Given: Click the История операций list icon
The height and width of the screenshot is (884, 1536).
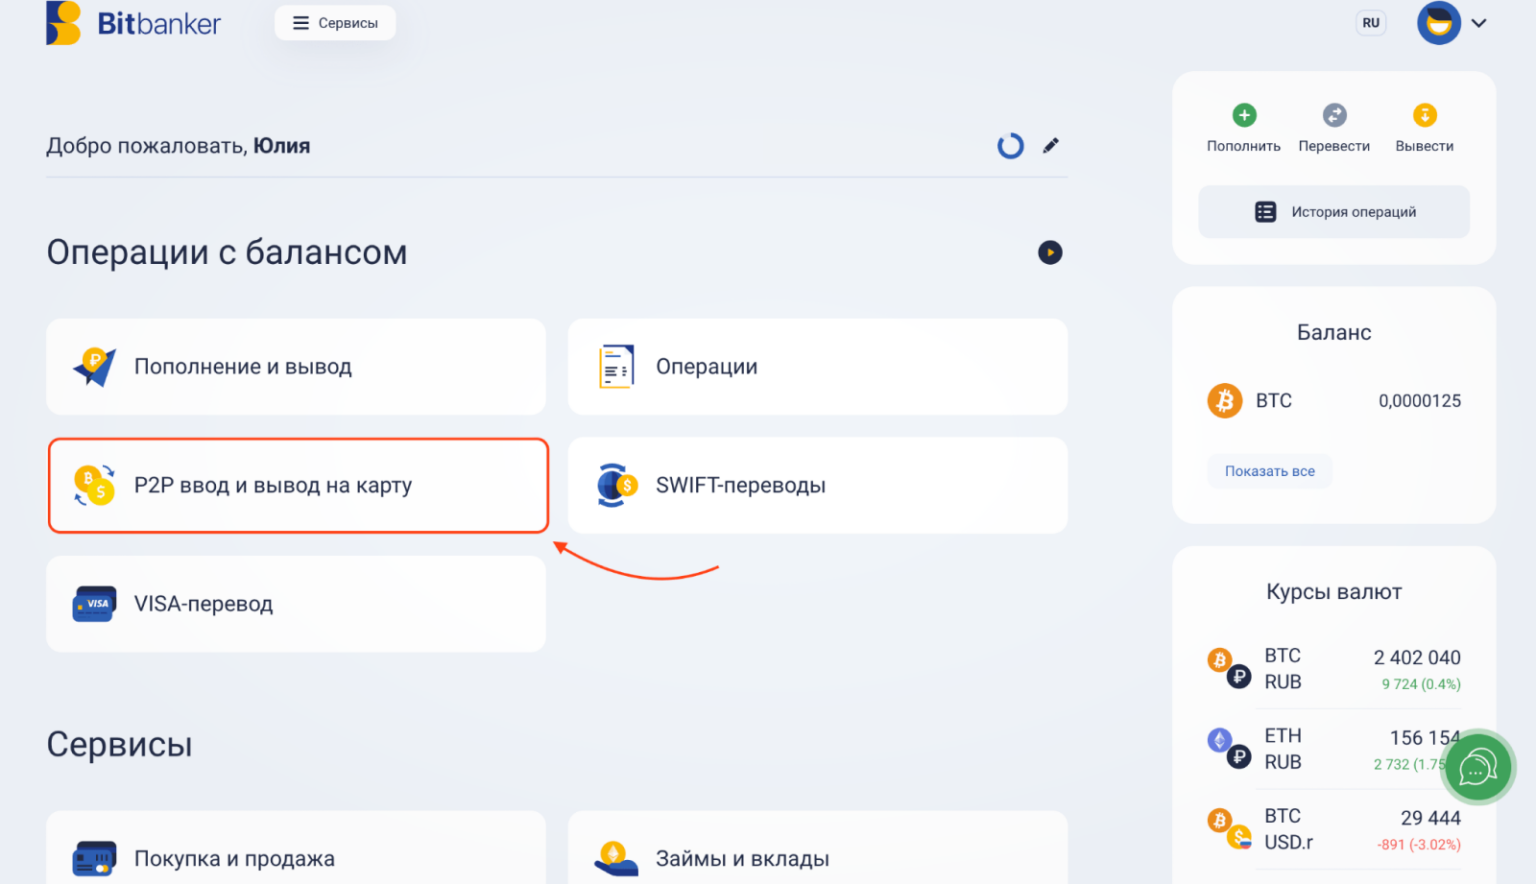Looking at the screenshot, I should [1266, 212].
